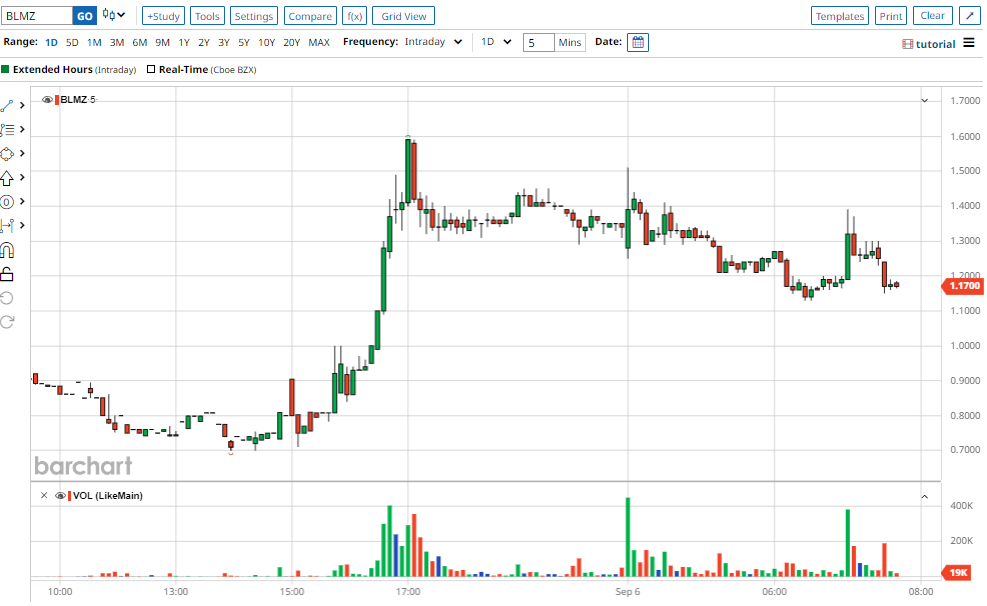Screen dimensions: 987x606
Task: Toggle the lock drawings icon
Action: pyautogui.click(x=7, y=274)
